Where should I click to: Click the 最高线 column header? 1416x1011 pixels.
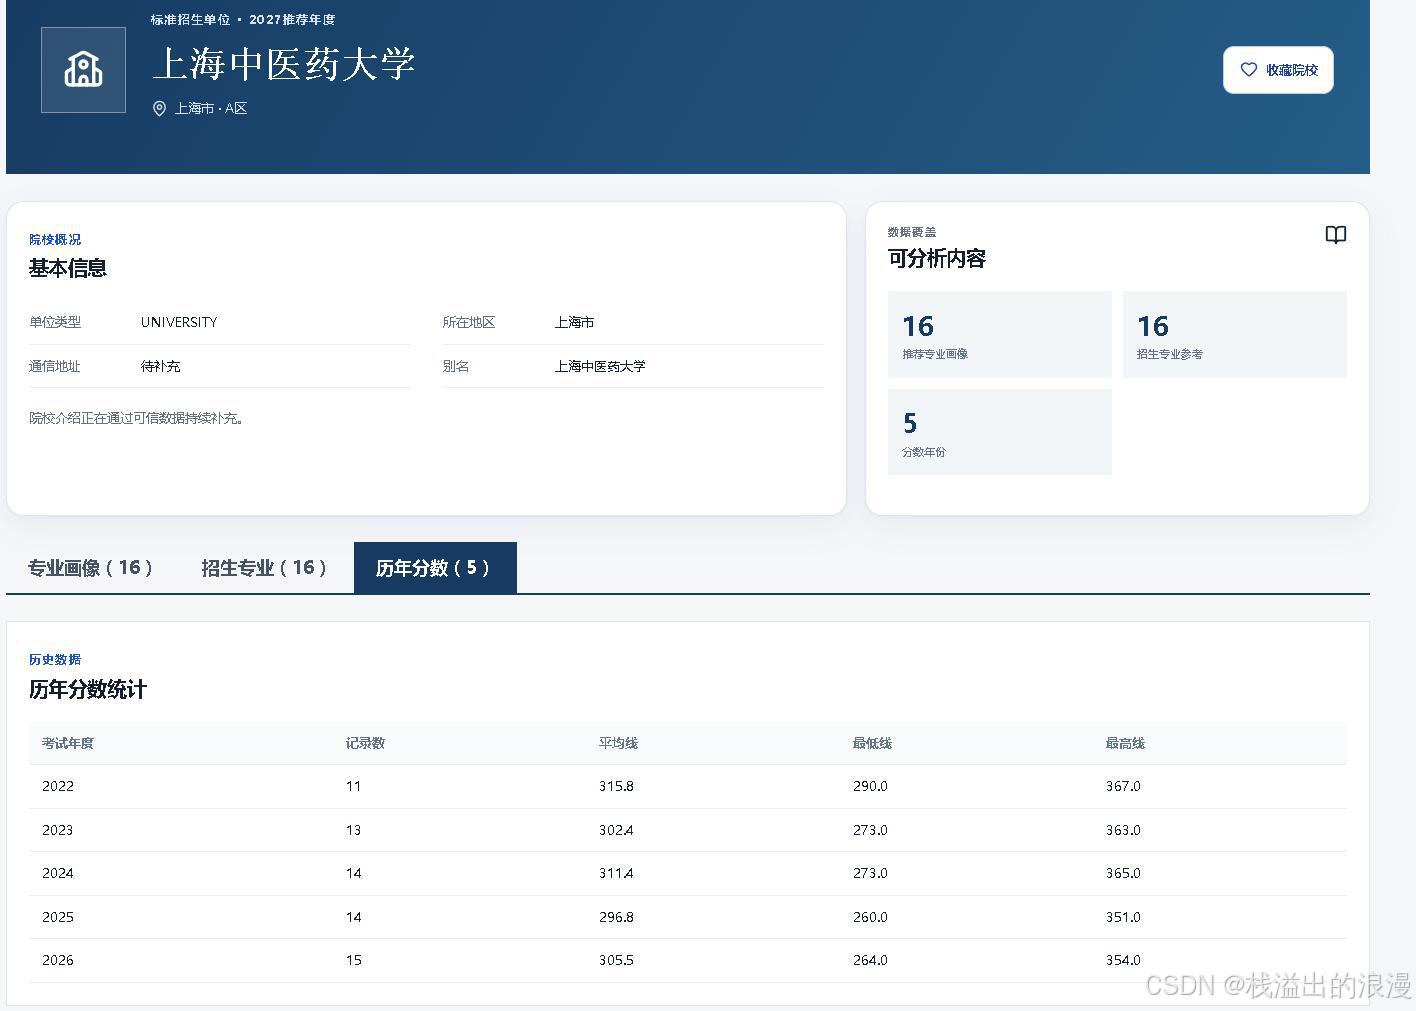1125,743
